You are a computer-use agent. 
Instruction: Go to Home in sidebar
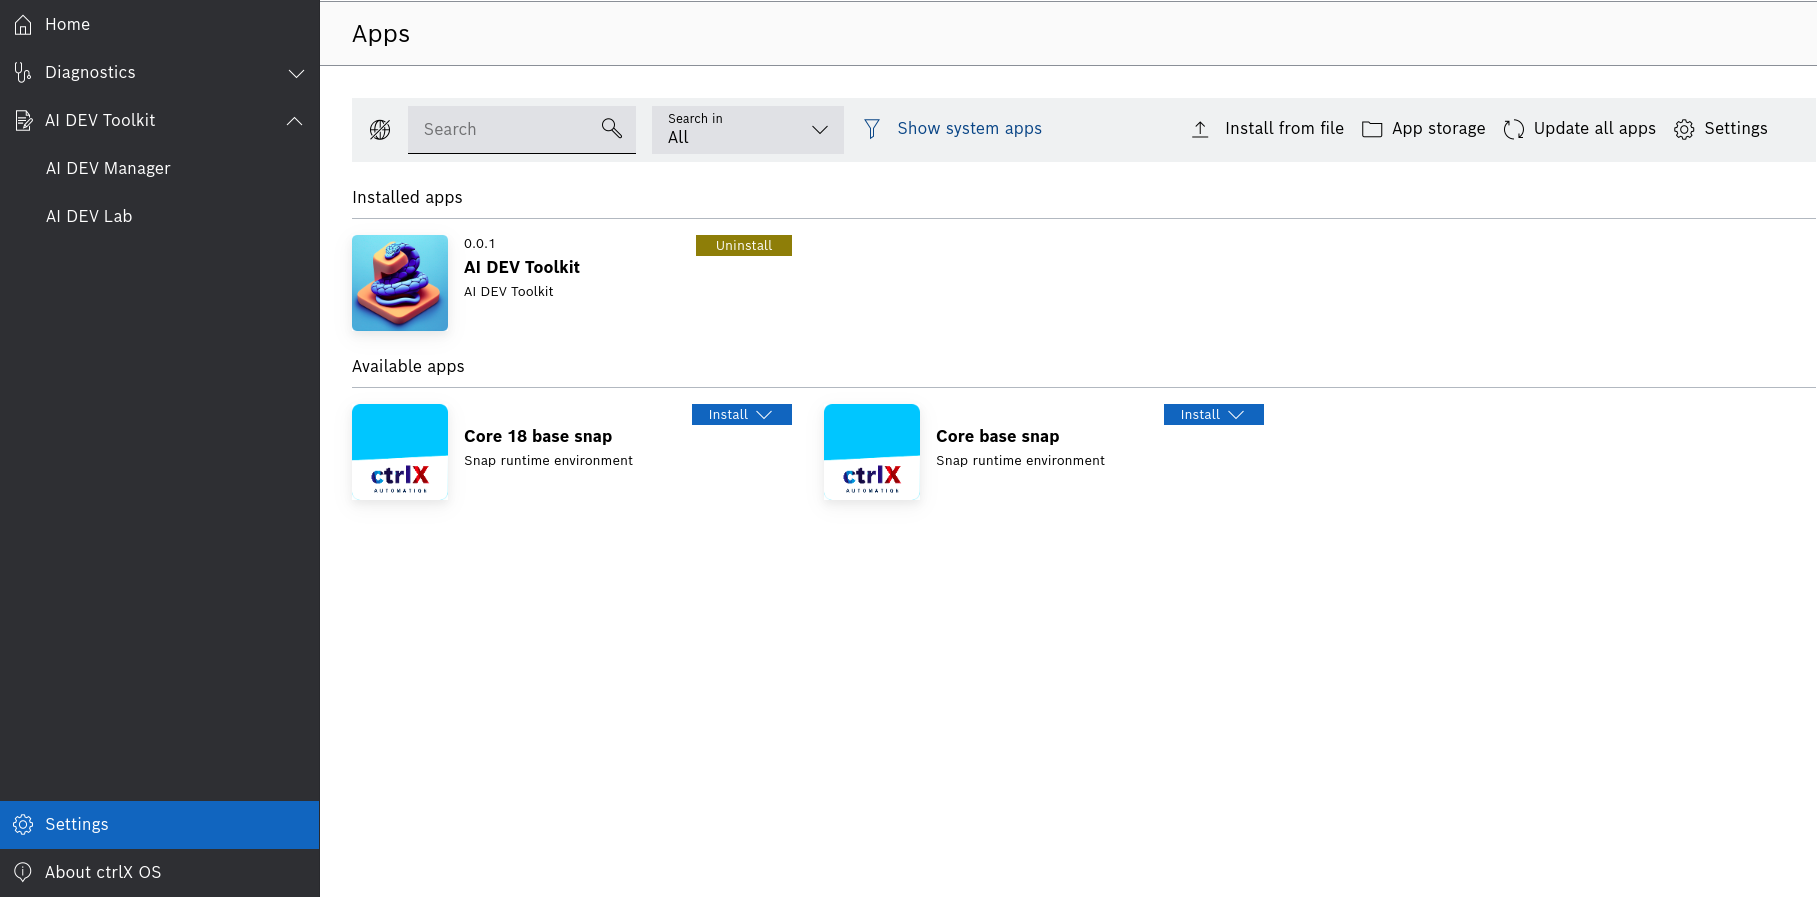pos(160,24)
